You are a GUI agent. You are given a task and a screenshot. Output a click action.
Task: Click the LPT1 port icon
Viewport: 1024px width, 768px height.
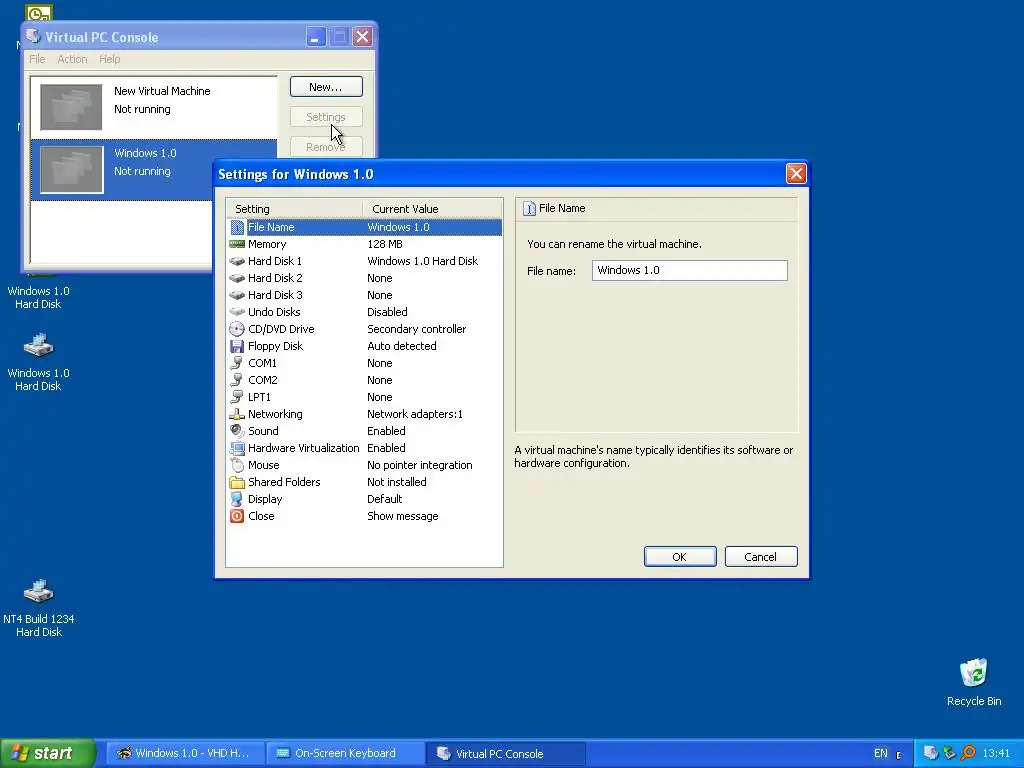pyautogui.click(x=237, y=397)
